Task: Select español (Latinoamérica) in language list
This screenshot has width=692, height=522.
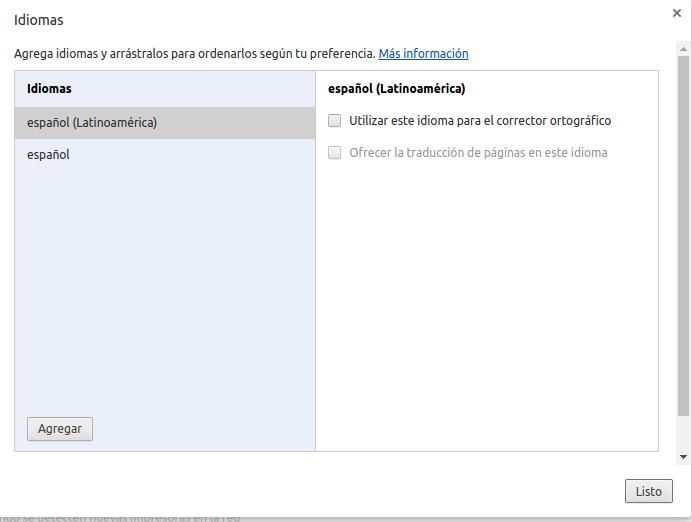Action: coord(165,123)
